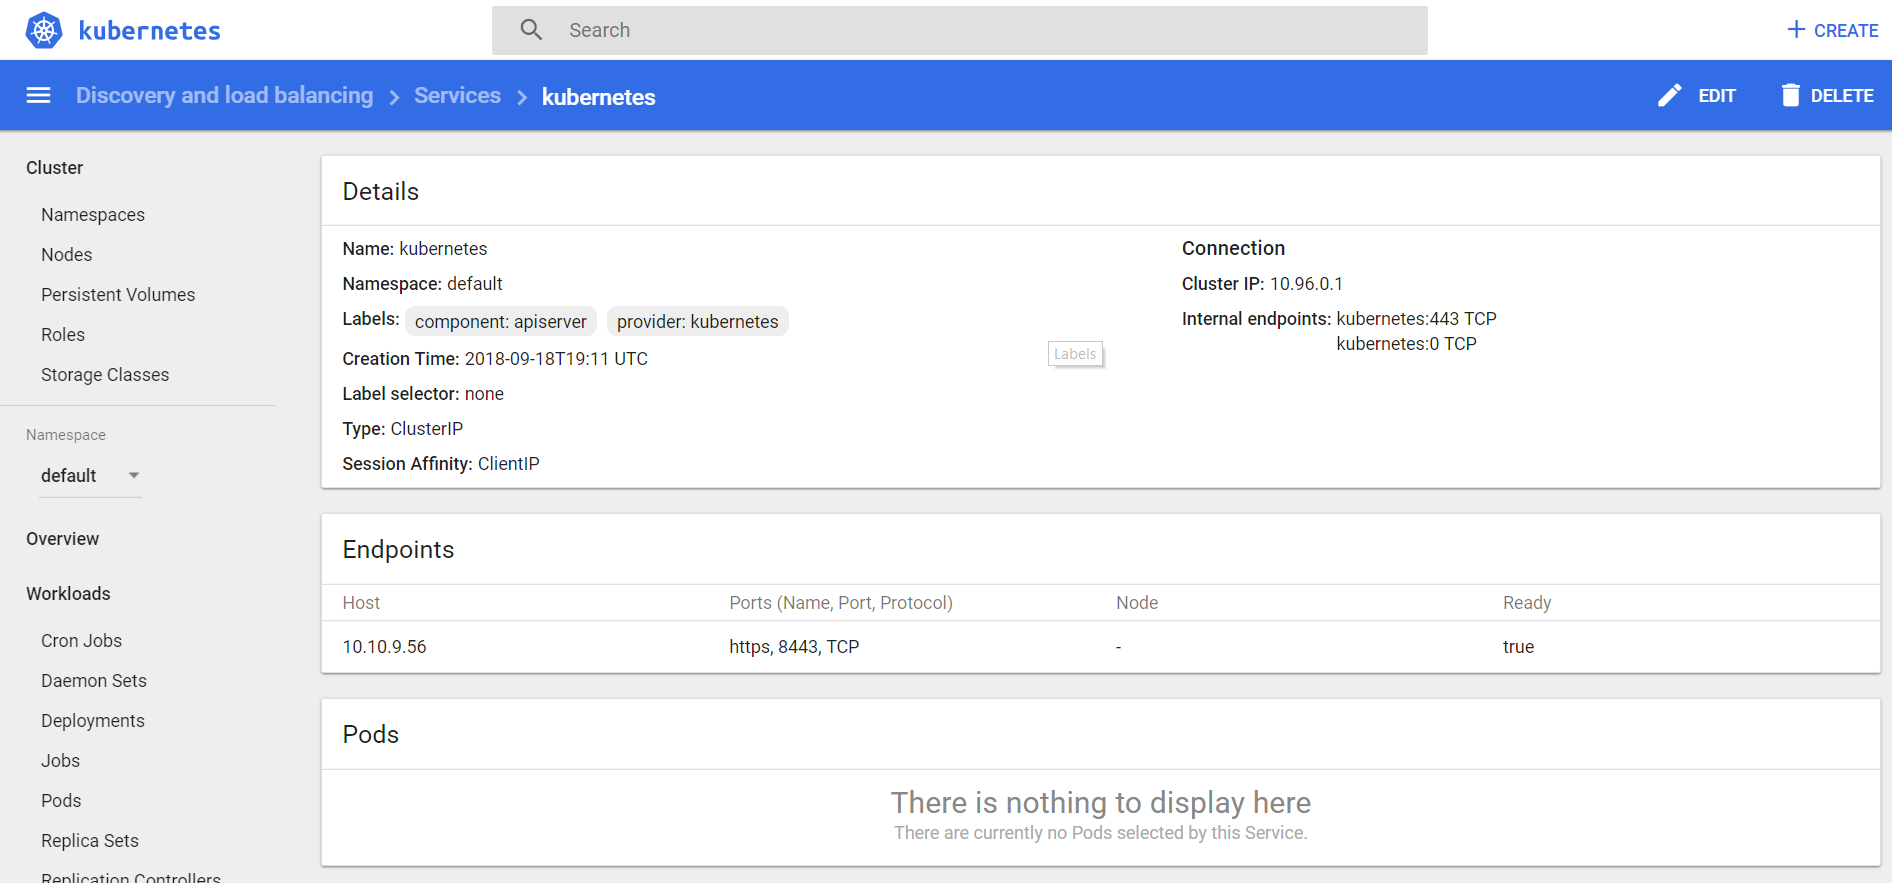Click the DELETE button label
The height and width of the screenshot is (883, 1892).
click(1842, 96)
